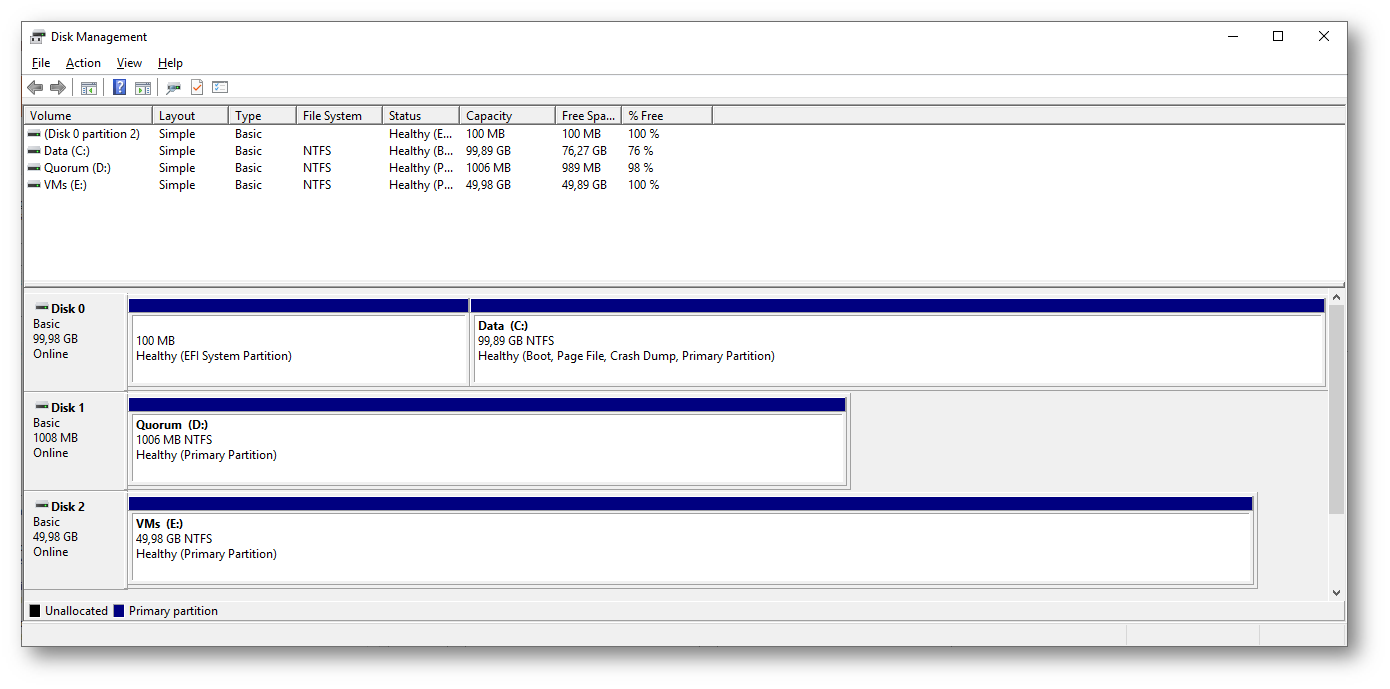
Task: Select the Quorum (D:) volume row
Action: pyautogui.click(x=368, y=168)
